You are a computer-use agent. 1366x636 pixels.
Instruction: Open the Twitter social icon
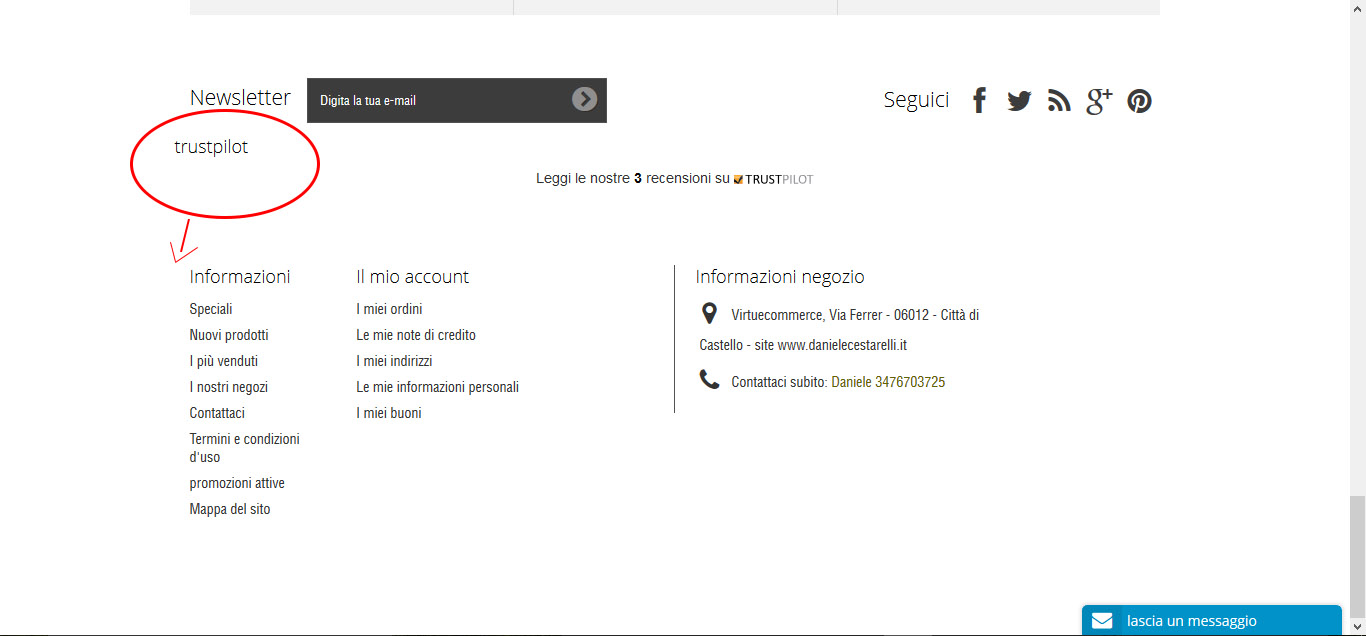click(x=1019, y=100)
